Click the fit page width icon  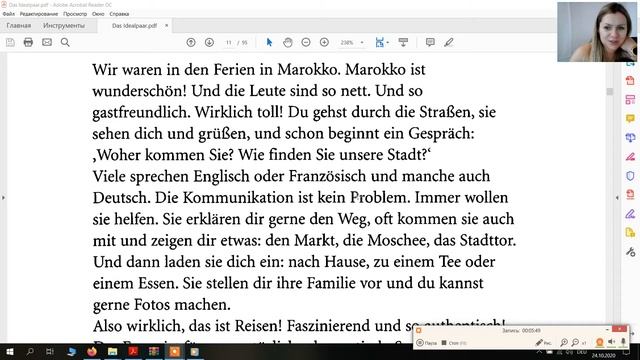380,42
